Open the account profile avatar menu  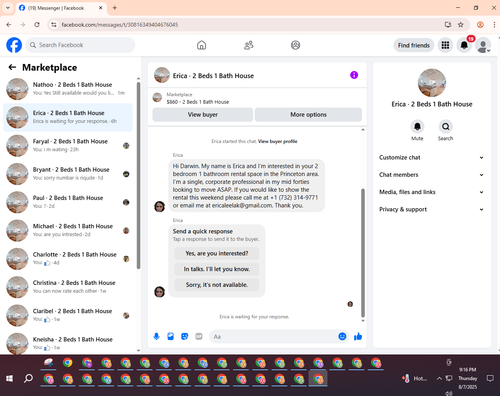click(483, 45)
